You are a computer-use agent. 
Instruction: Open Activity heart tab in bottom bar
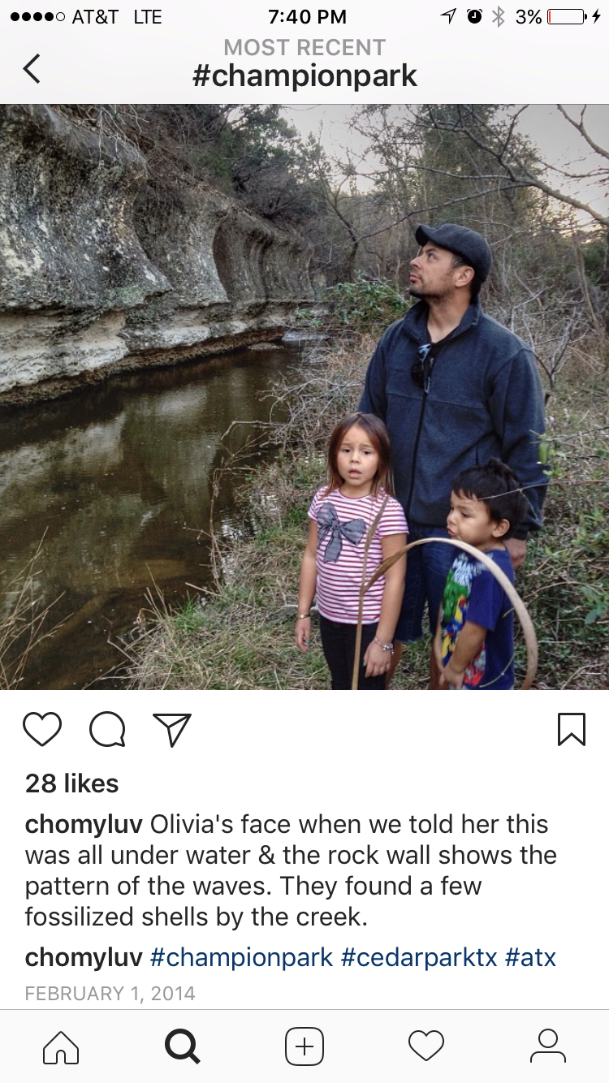click(426, 1046)
